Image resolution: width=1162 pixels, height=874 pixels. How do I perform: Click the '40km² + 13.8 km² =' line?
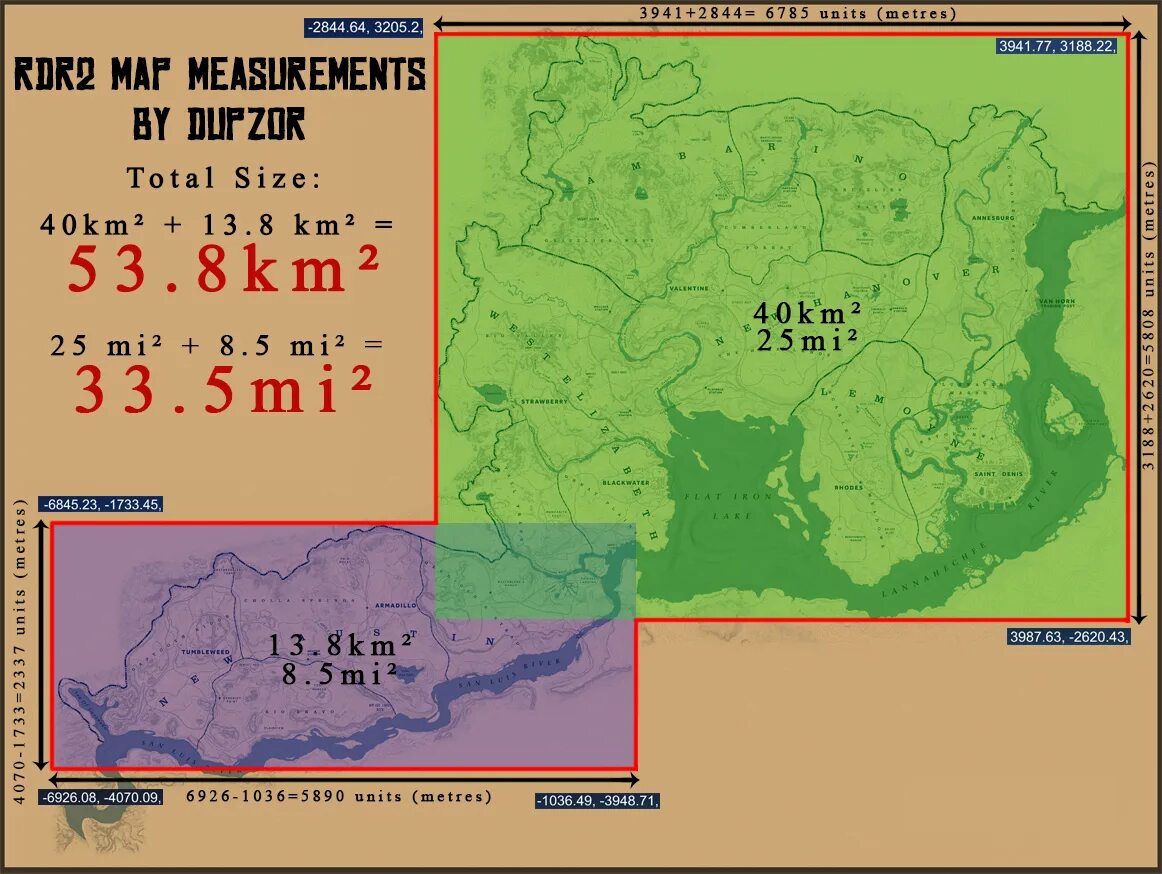pyautogui.click(x=216, y=225)
